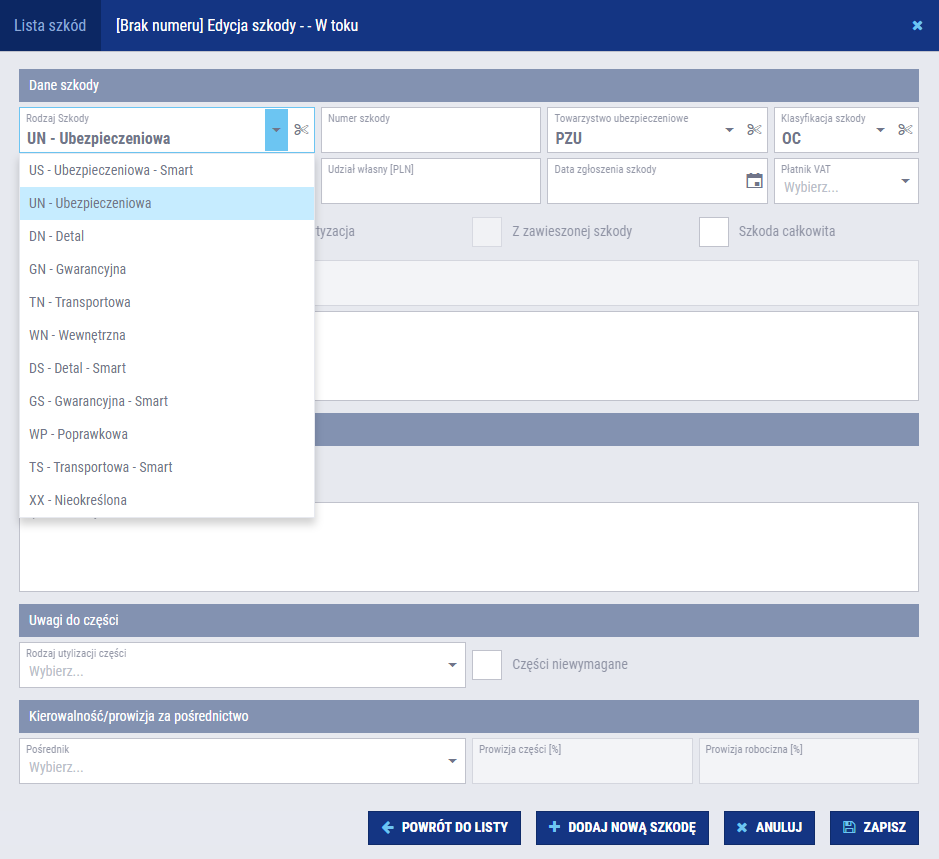Enable the Części niewymagane checkbox
The height and width of the screenshot is (859, 939).
tap(487, 664)
